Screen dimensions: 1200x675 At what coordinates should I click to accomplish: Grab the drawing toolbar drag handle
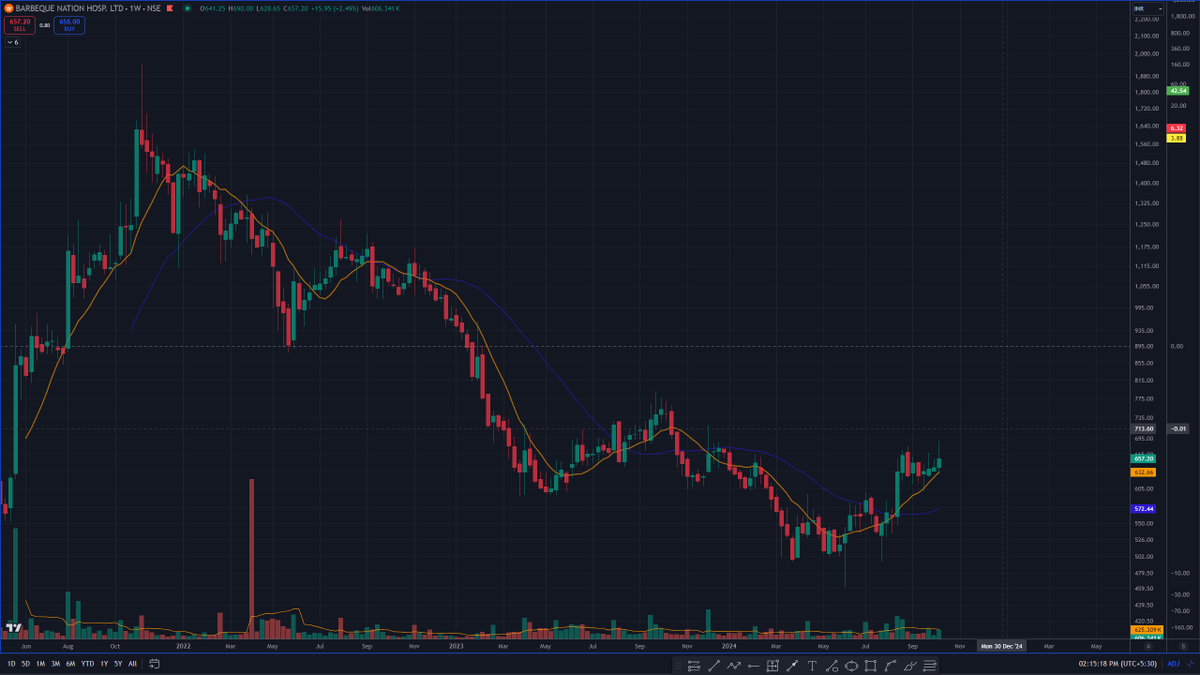[x=678, y=666]
